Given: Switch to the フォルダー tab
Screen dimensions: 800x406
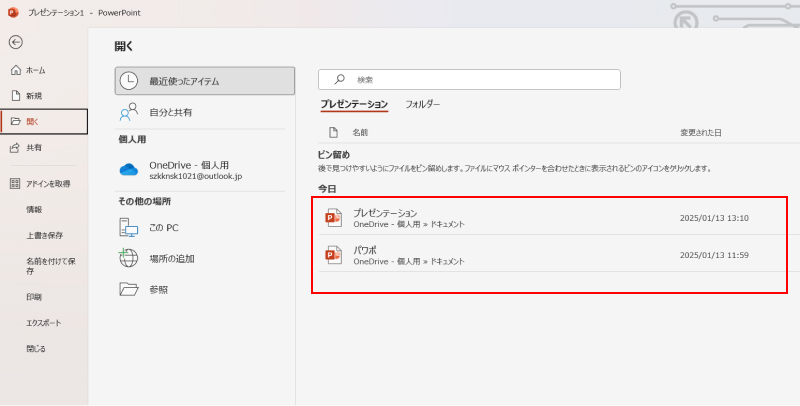Looking at the screenshot, I should (422, 105).
